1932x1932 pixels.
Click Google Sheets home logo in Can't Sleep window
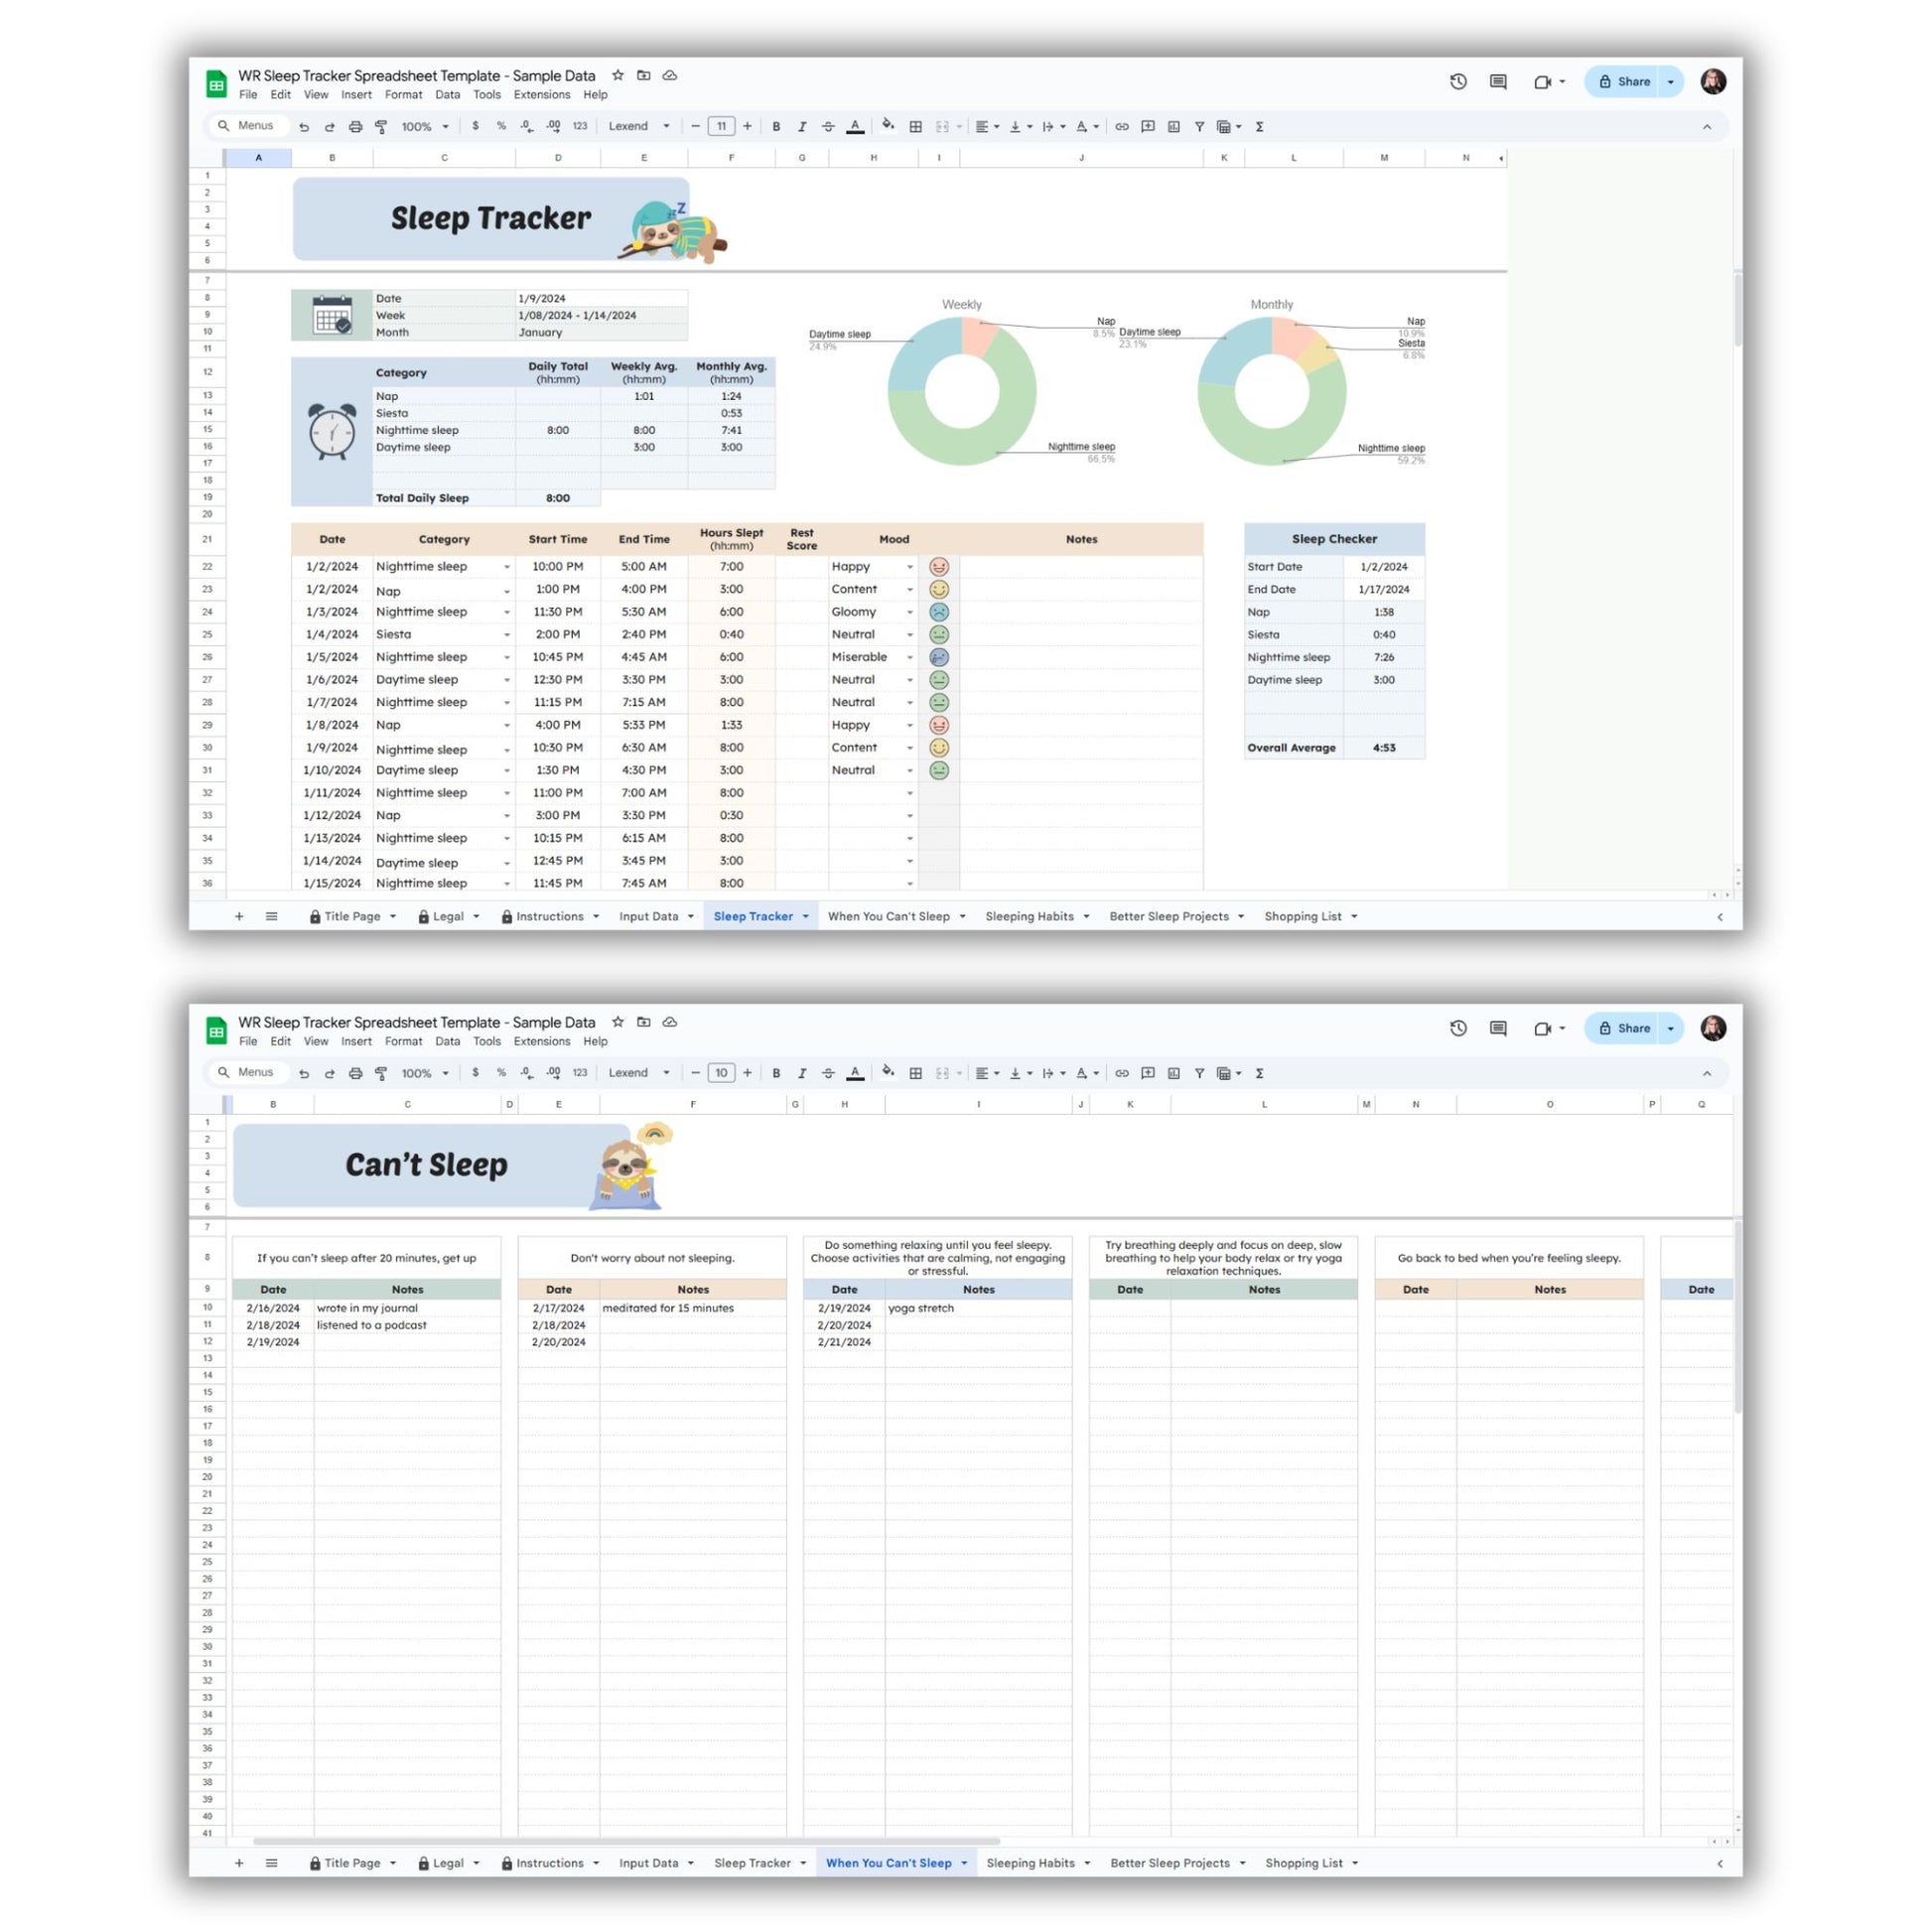[x=216, y=1030]
